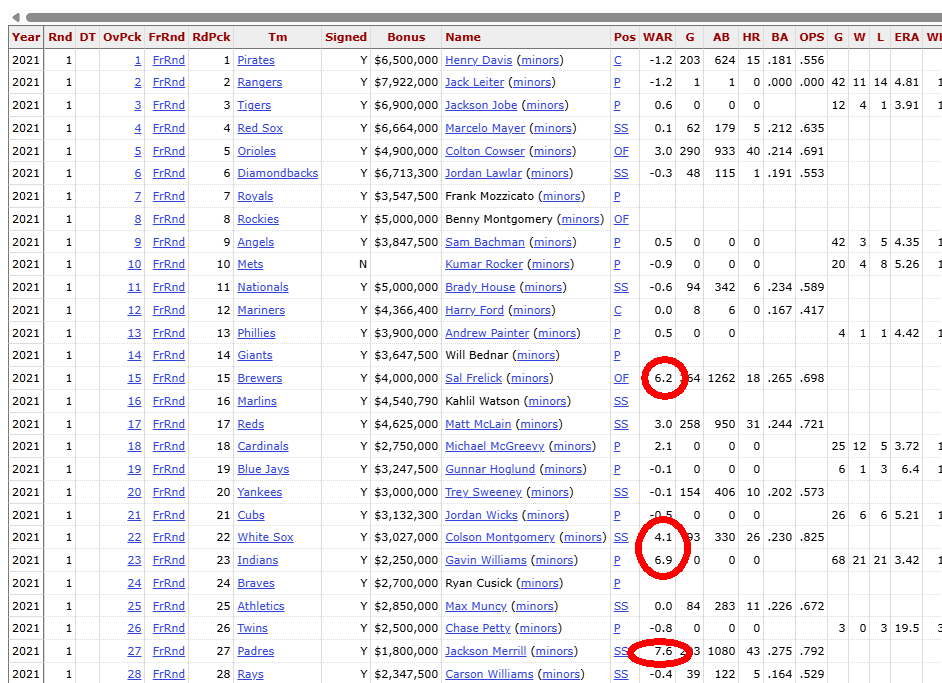Sort by Signed column header
This screenshot has height=683, width=942.
click(x=345, y=37)
